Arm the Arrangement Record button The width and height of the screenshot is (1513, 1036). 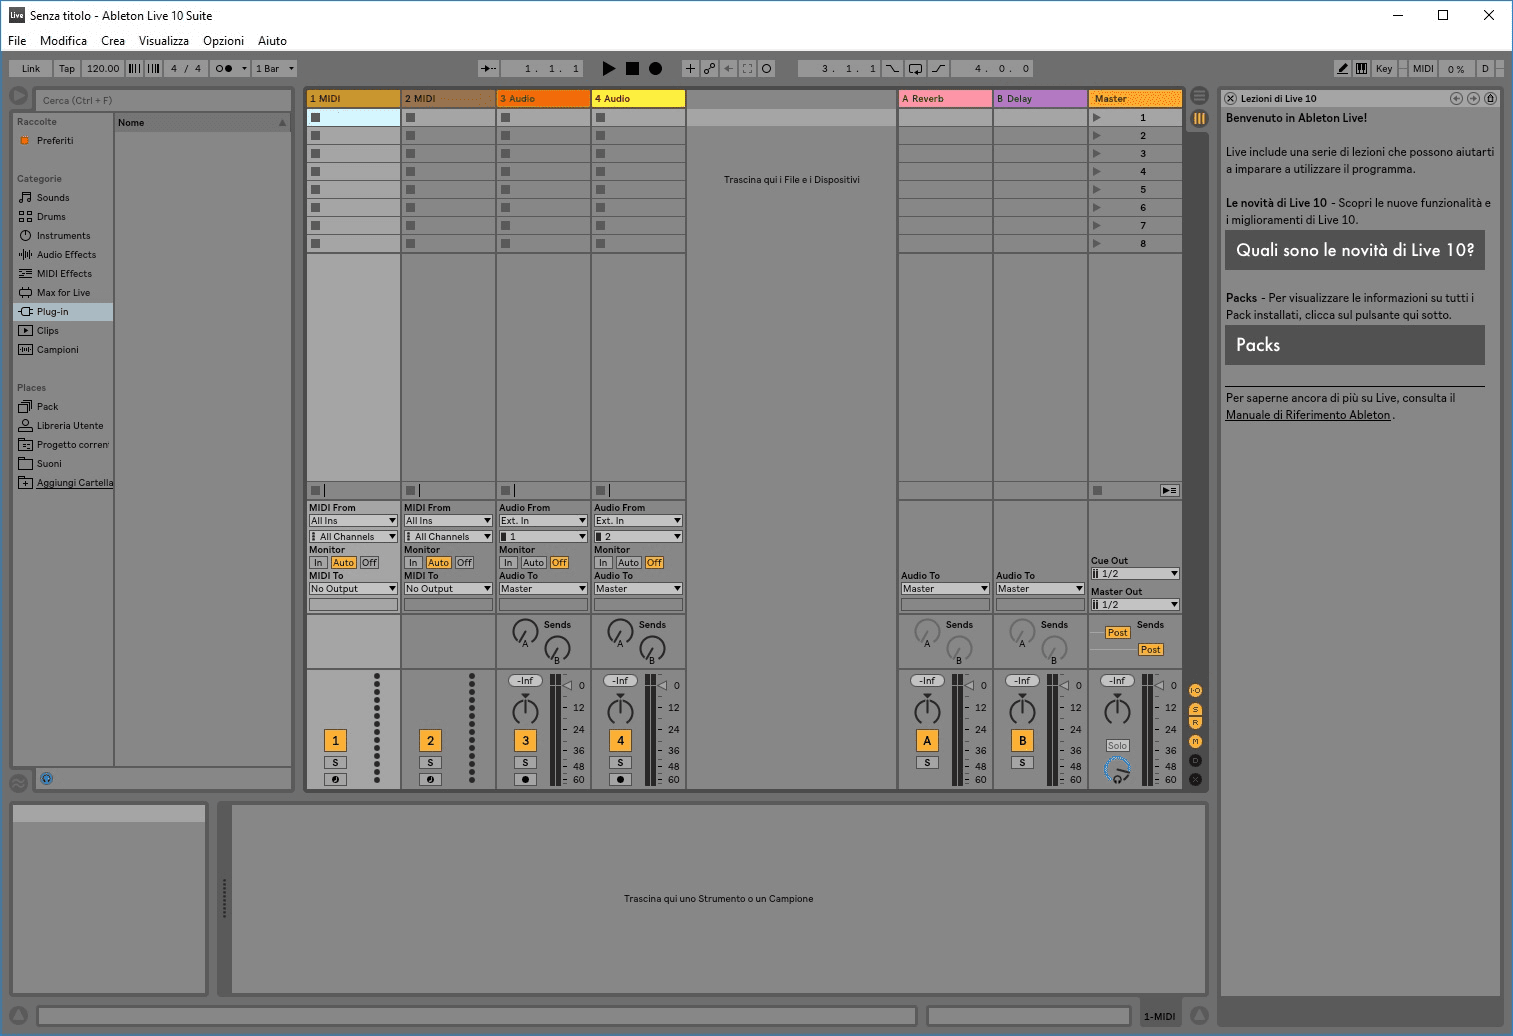pyautogui.click(x=655, y=69)
